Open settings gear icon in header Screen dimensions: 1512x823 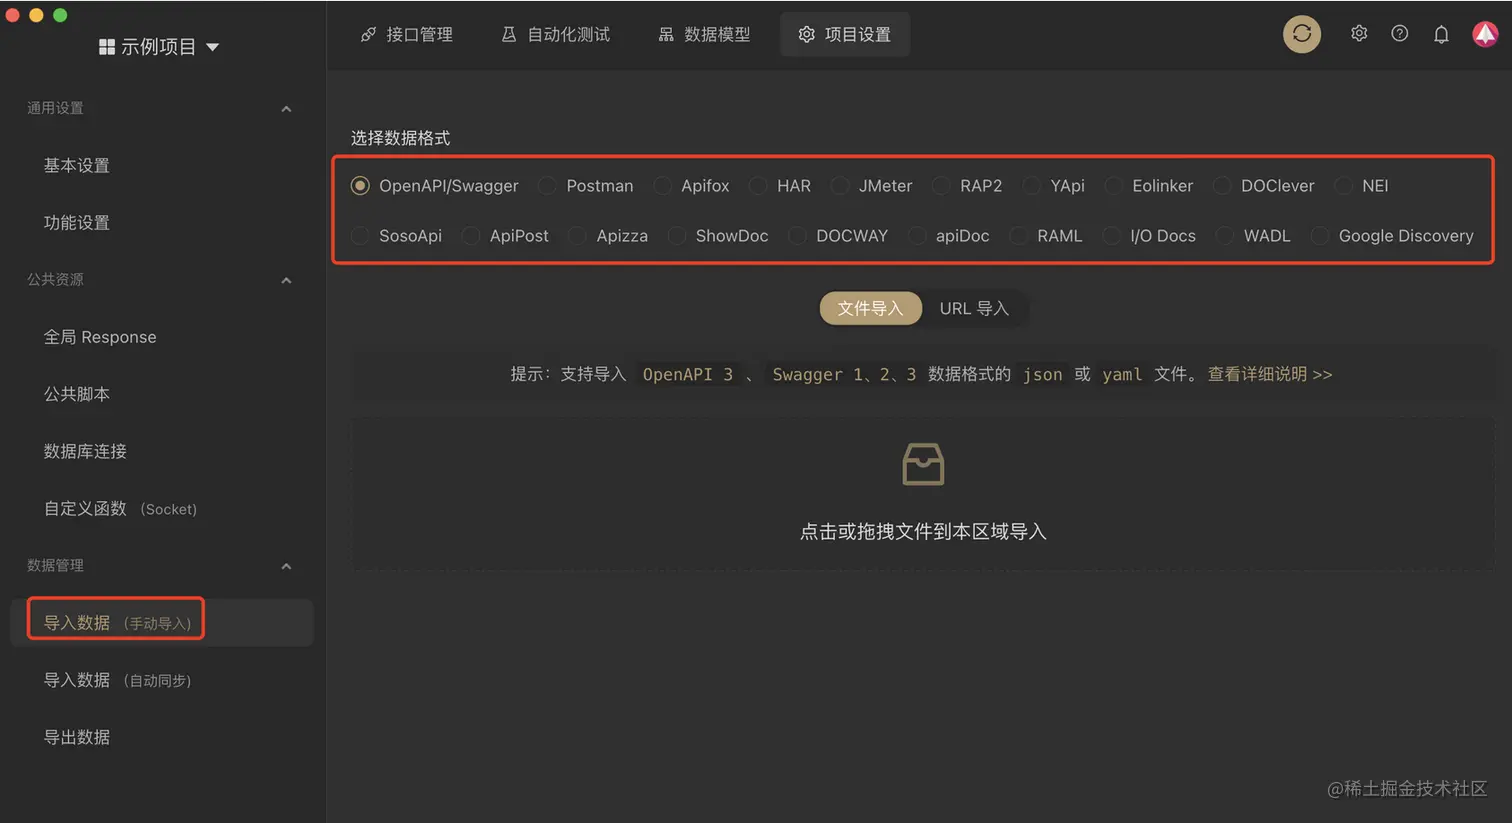point(1359,33)
